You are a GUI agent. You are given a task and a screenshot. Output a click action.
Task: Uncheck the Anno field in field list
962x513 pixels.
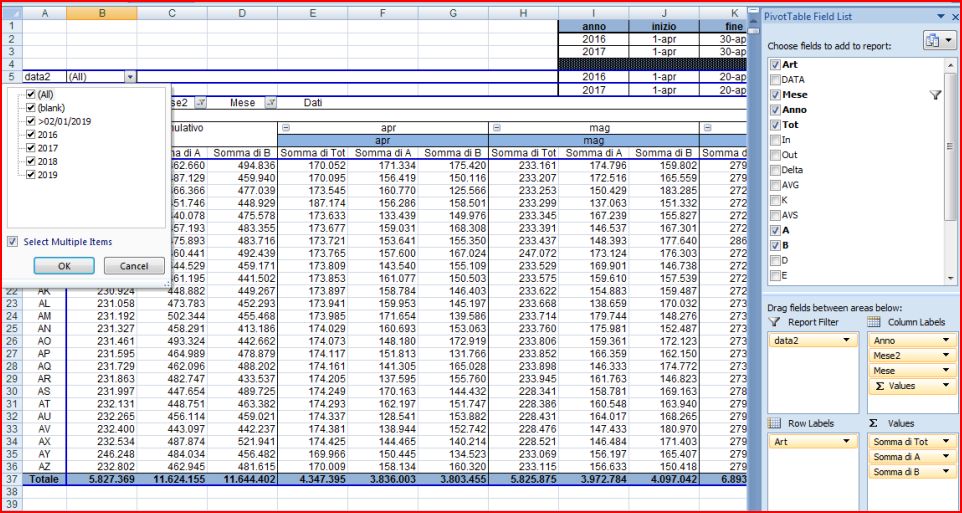click(x=775, y=110)
